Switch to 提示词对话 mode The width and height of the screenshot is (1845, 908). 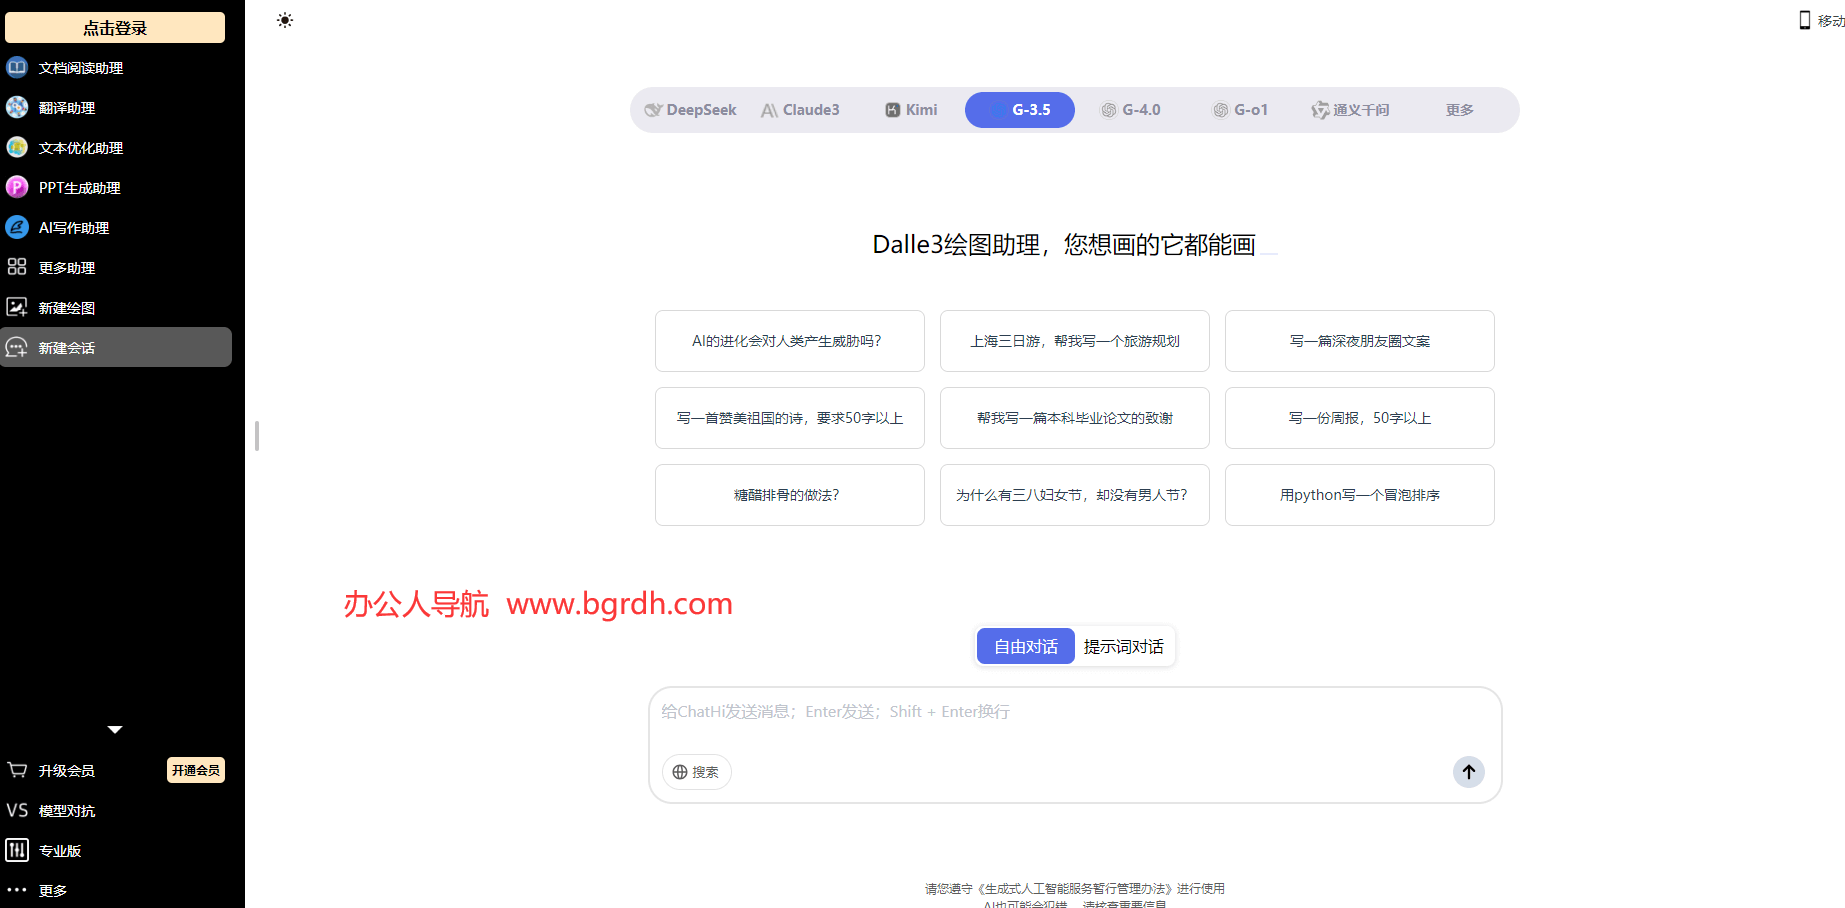1123,647
